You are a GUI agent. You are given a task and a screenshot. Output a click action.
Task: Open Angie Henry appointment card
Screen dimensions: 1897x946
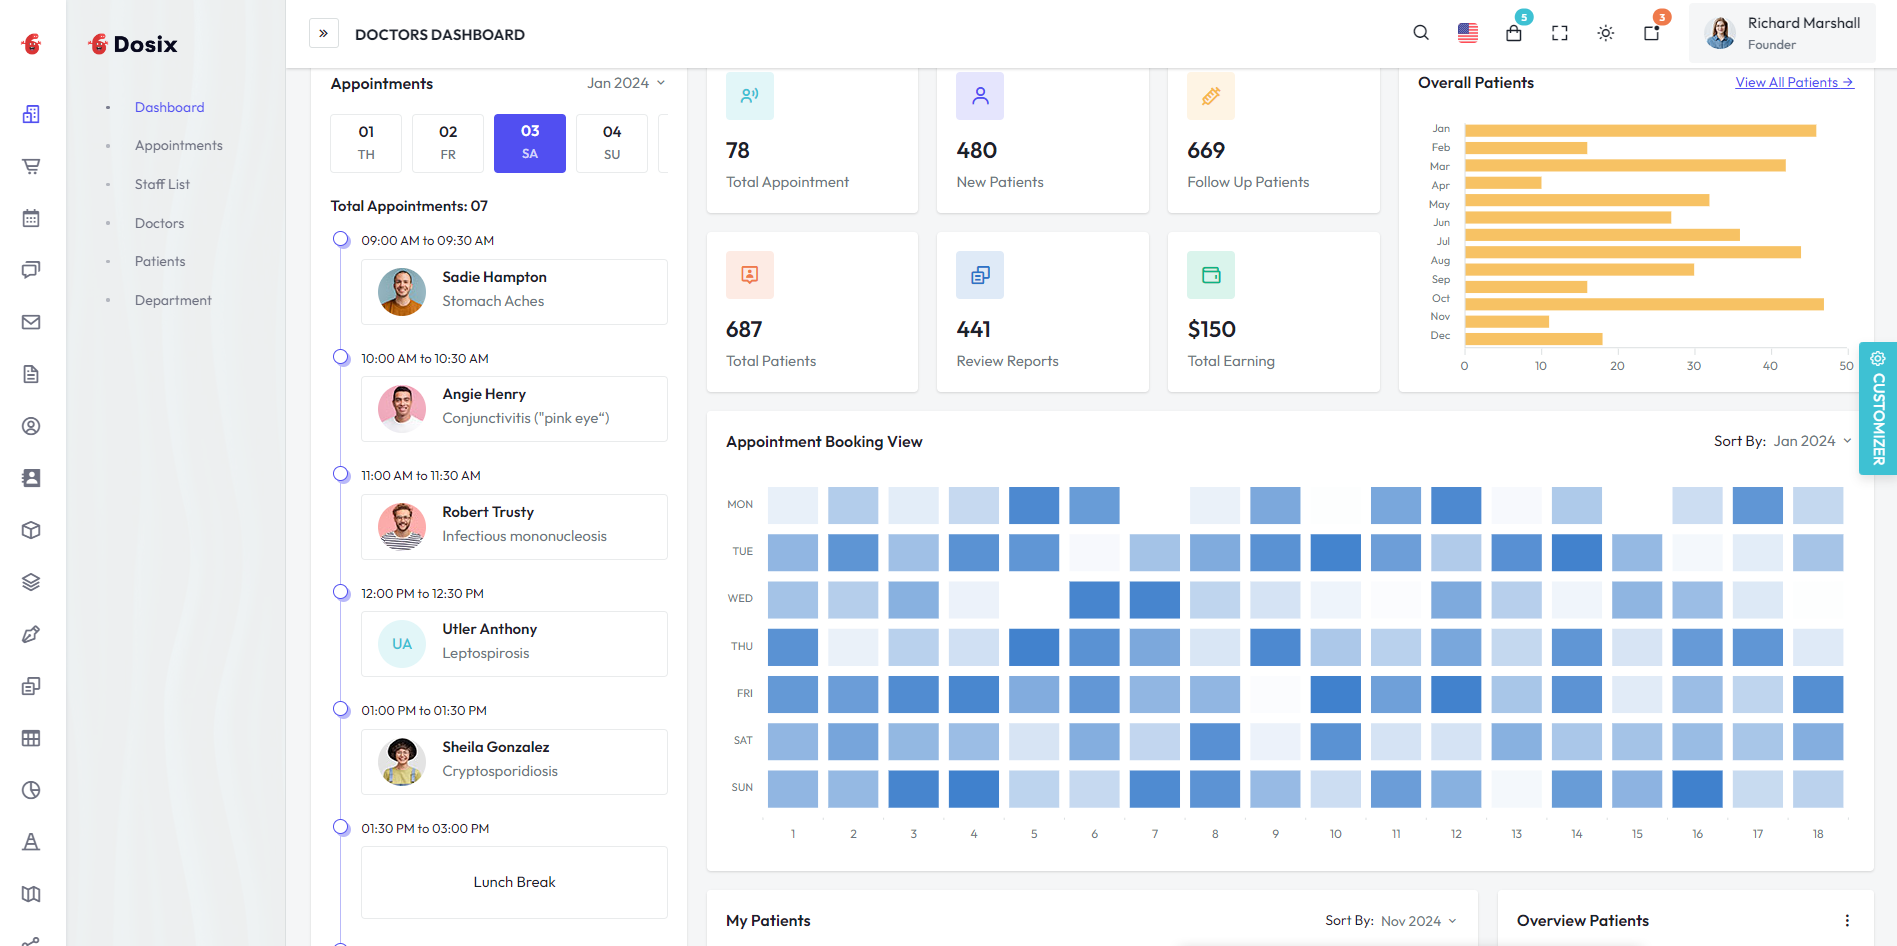(514, 409)
